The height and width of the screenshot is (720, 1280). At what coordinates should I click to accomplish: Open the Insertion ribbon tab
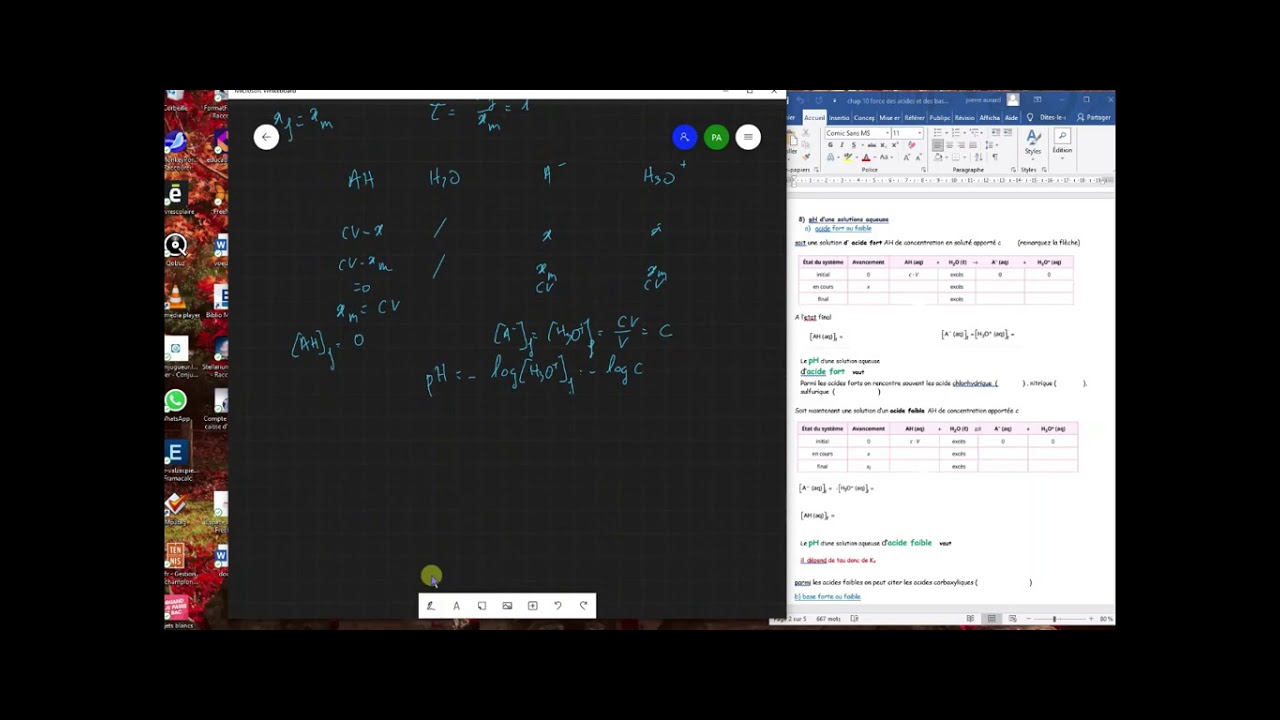click(839, 117)
